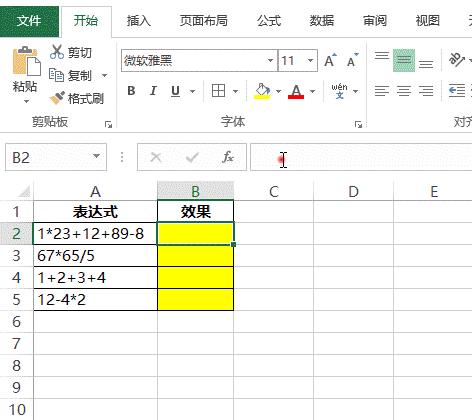Decrease font size with small A
Viewport: 472px width, 420px height.
pyautogui.click(x=352, y=61)
